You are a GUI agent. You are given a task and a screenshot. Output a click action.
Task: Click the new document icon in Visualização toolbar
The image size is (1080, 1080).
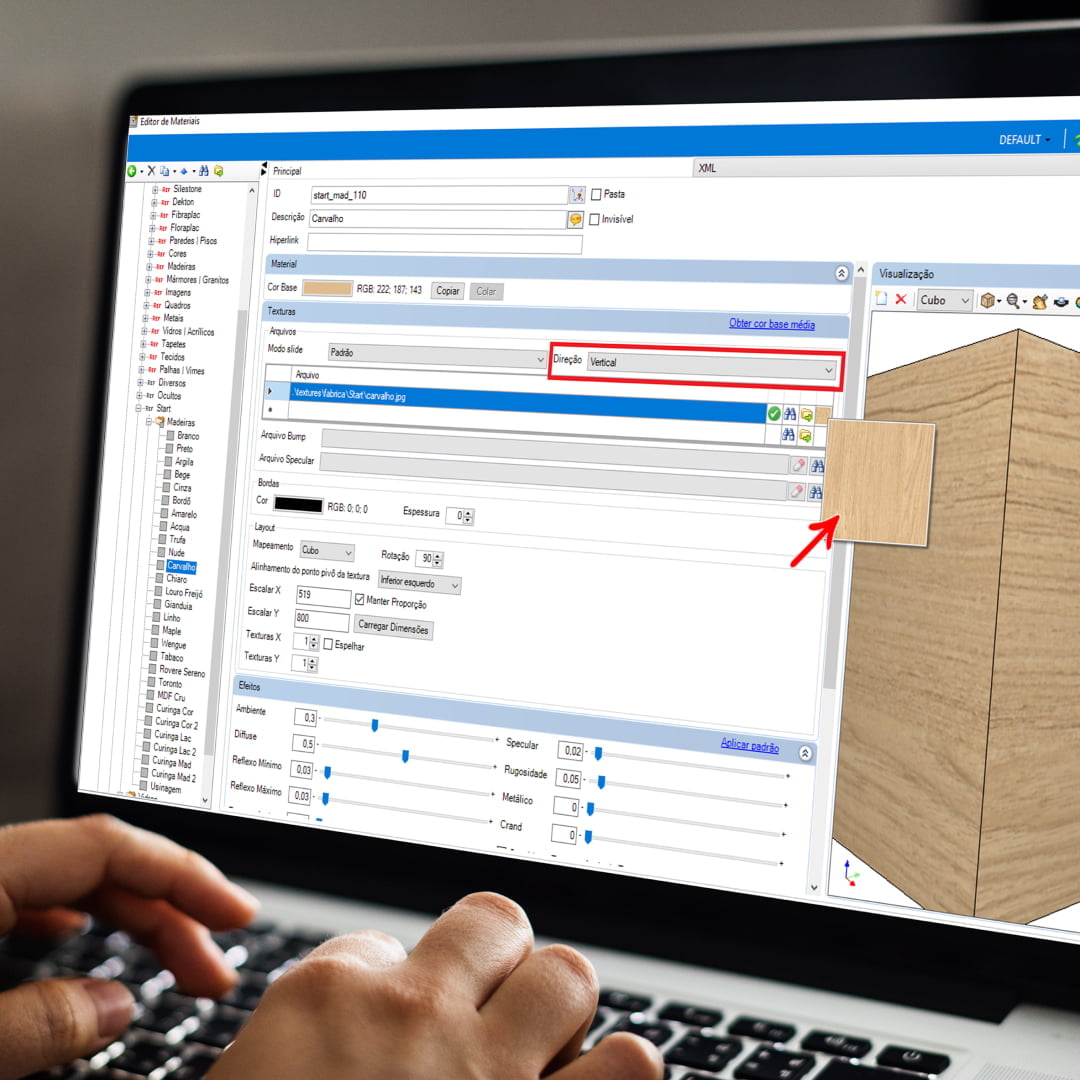pyautogui.click(x=881, y=298)
